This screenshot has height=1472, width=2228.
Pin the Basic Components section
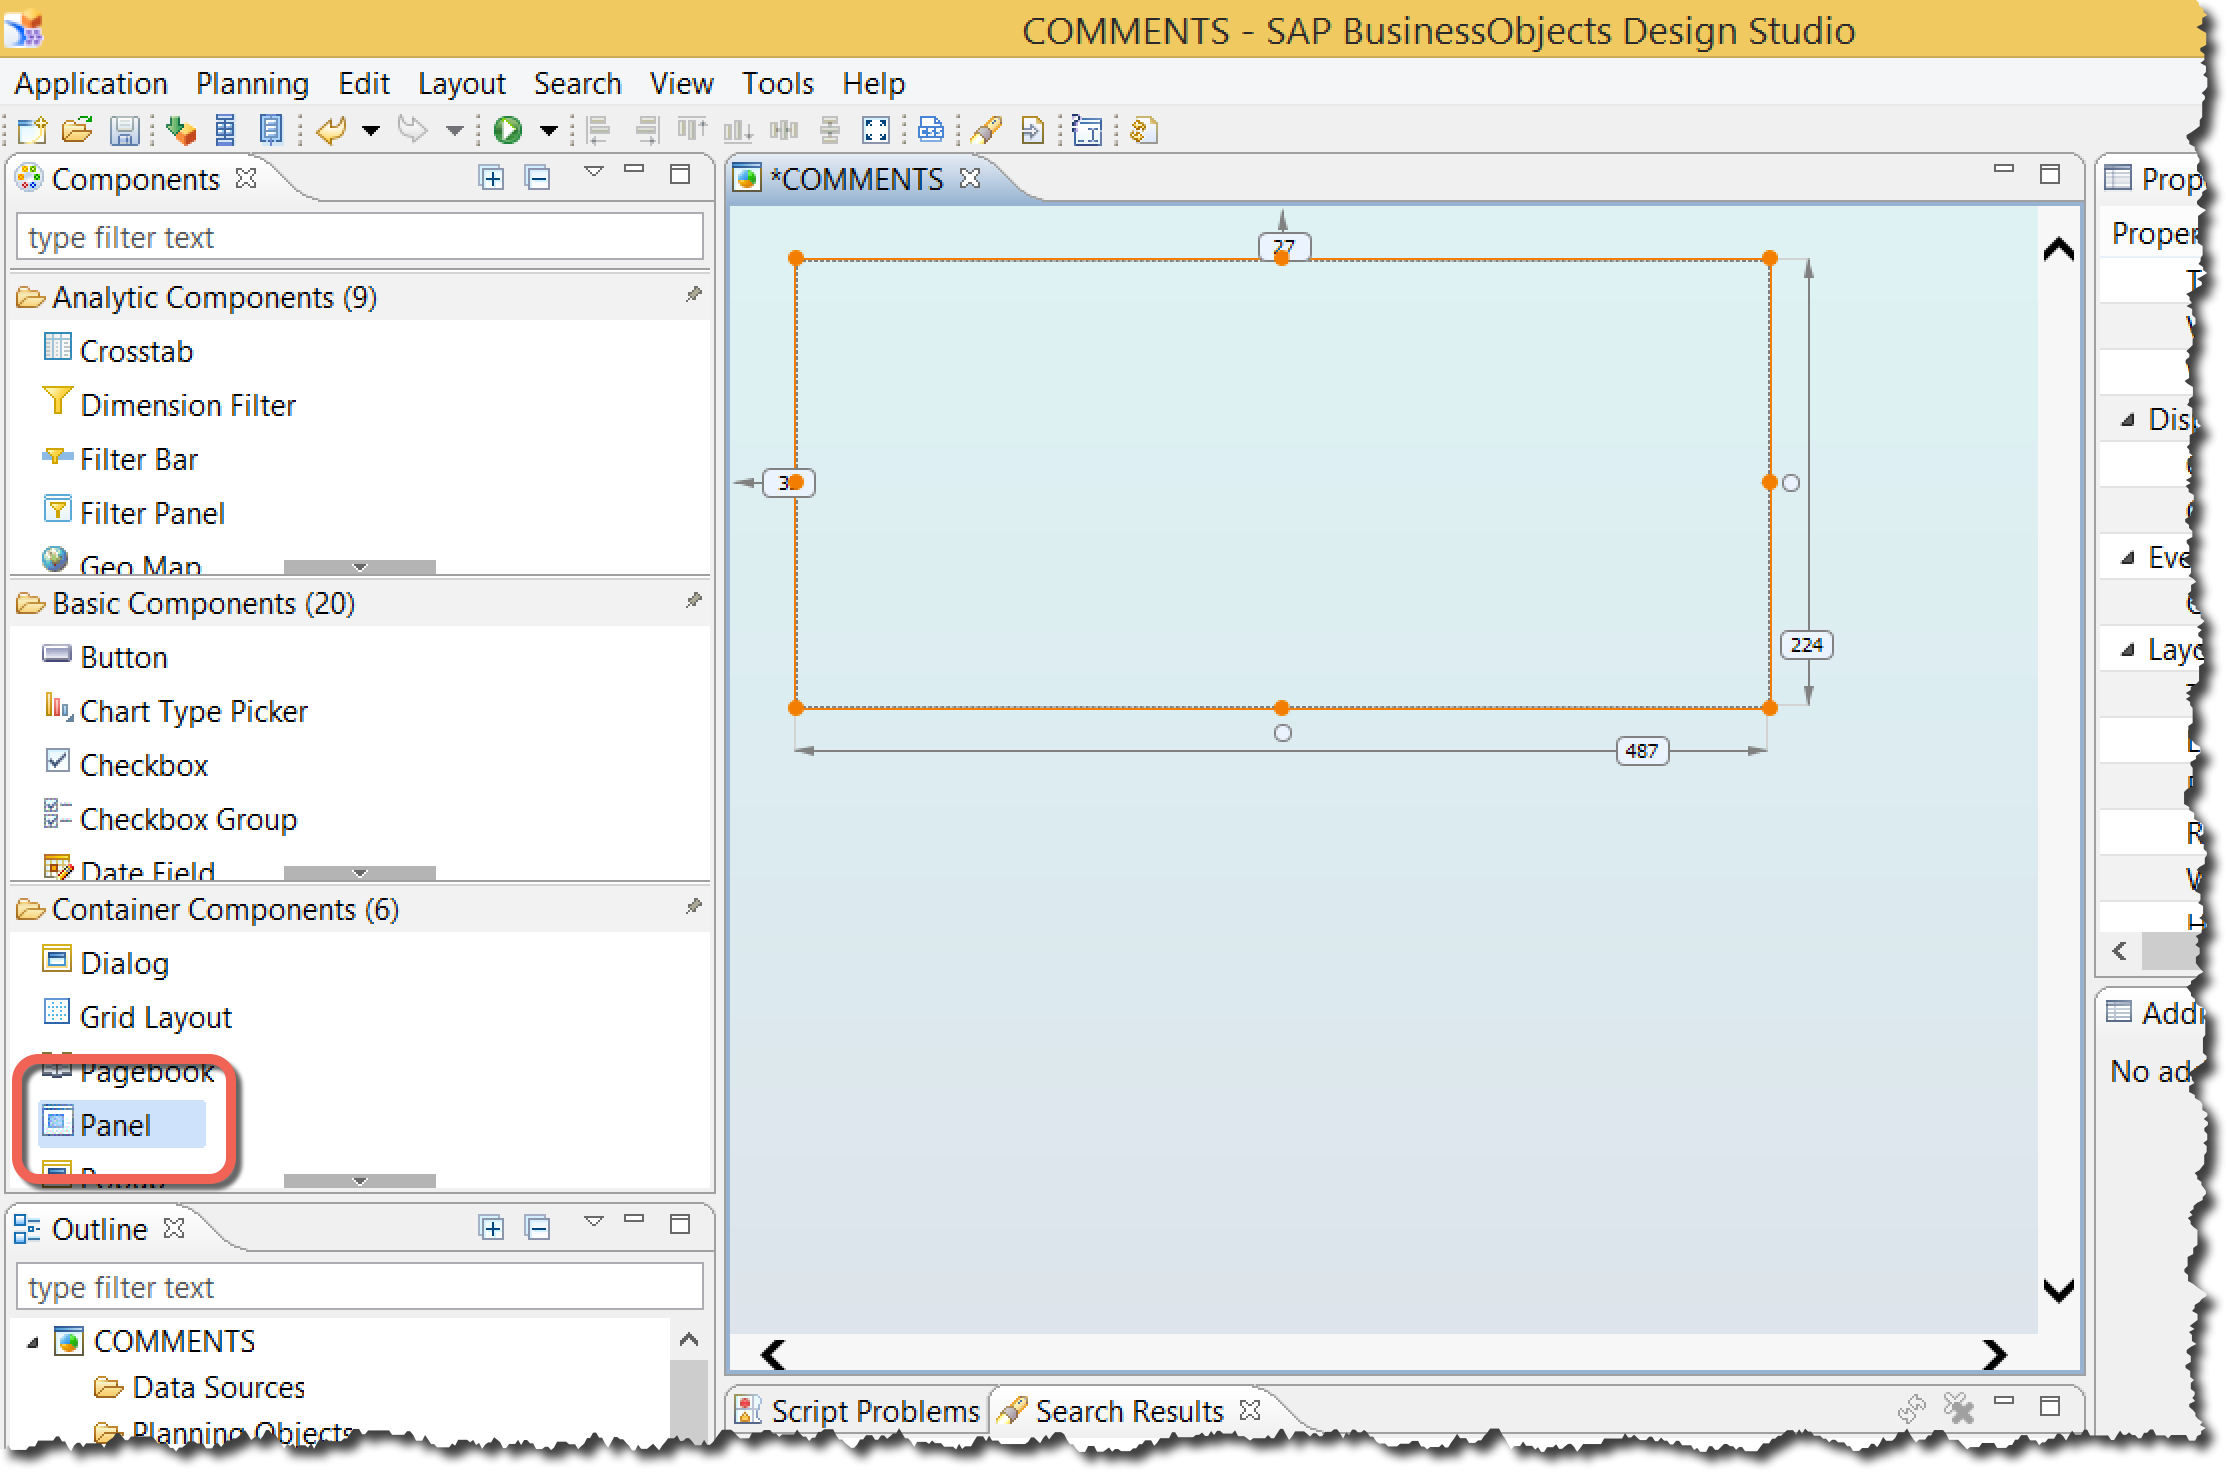[x=694, y=601]
